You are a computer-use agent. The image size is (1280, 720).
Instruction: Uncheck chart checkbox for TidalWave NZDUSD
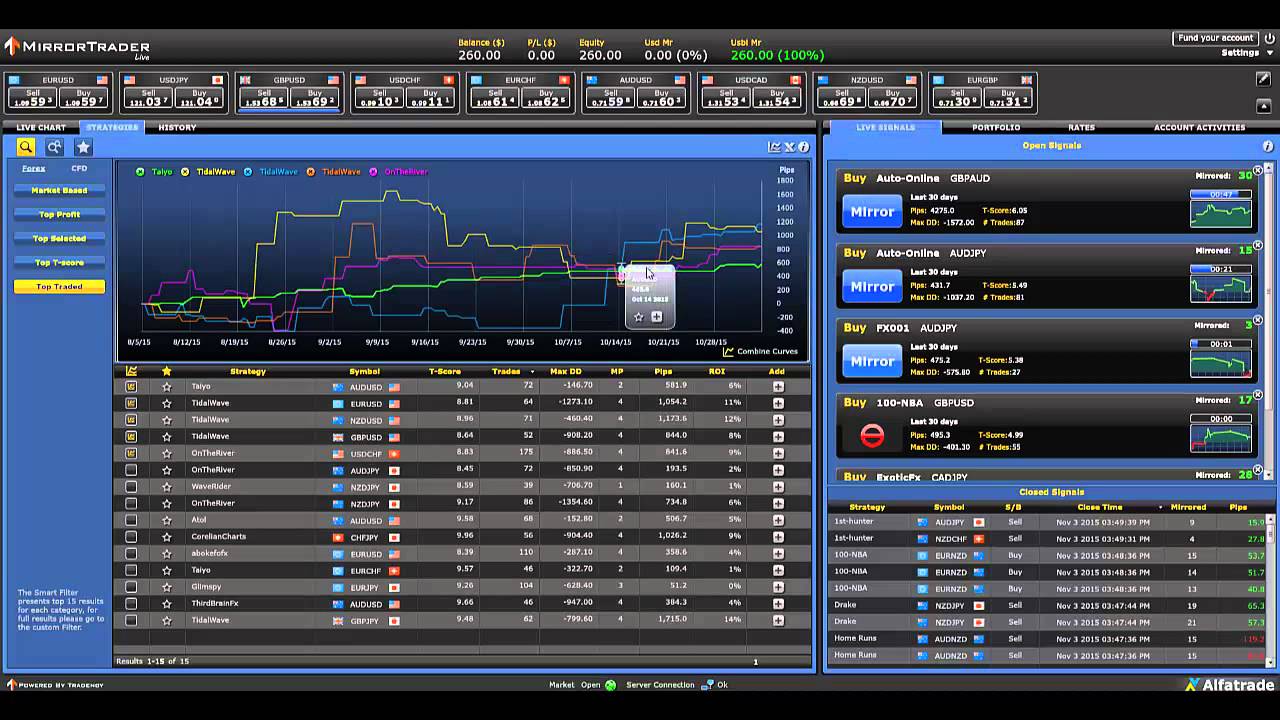131,420
